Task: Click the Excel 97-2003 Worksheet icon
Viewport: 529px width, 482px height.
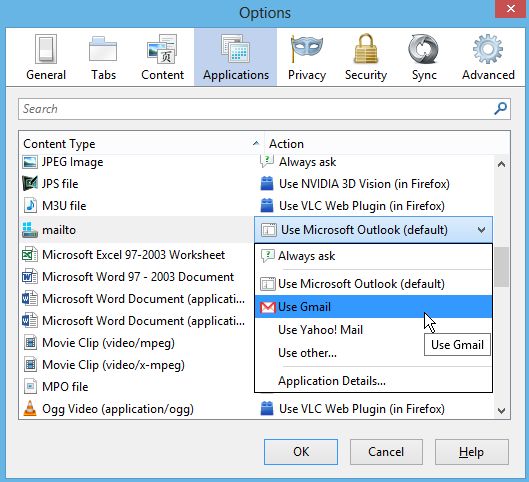Action: pos(30,255)
